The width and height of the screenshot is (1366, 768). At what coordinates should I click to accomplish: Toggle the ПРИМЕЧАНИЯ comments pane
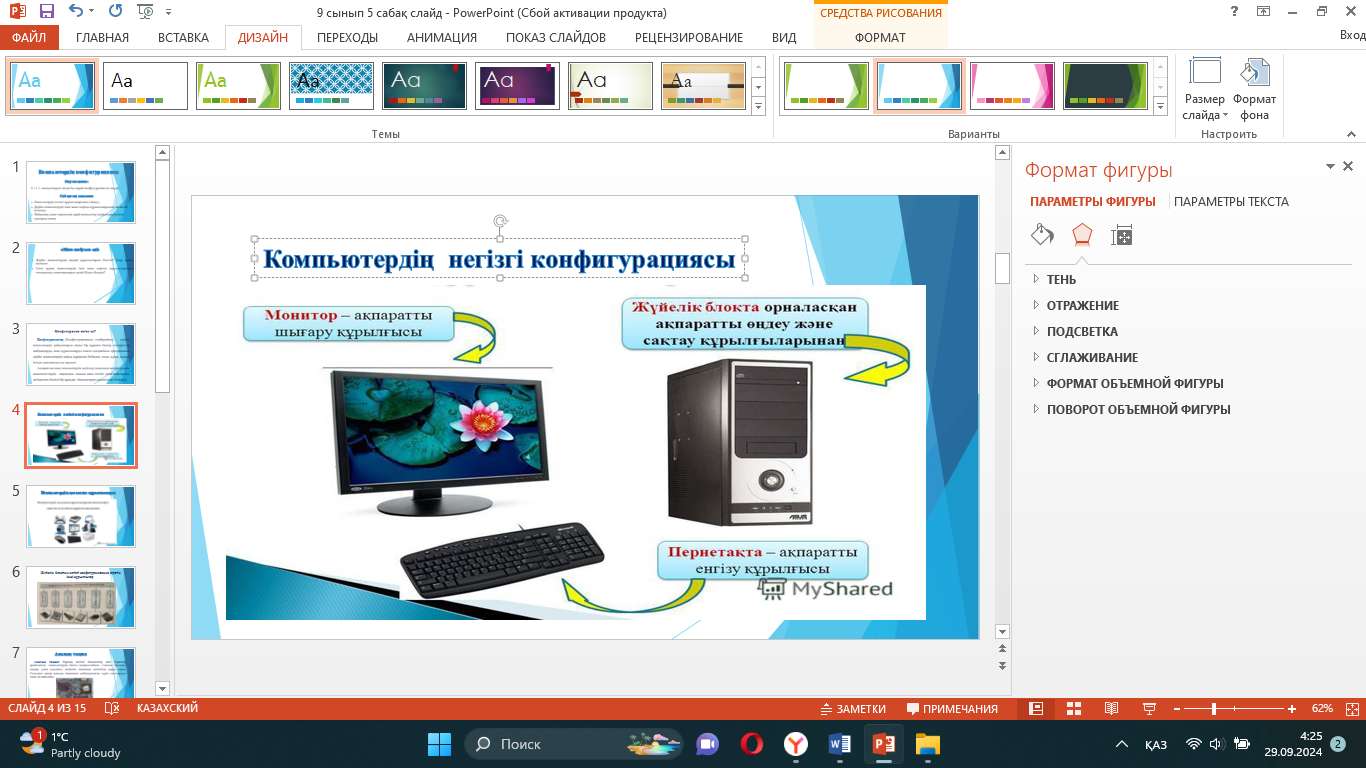952,709
